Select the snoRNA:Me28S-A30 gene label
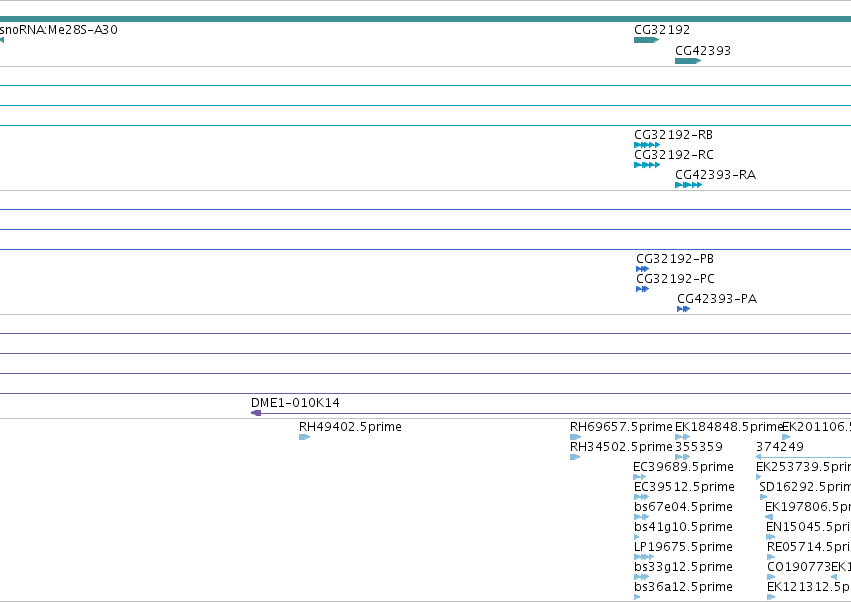Viewport: 851px width, 602px height. (59, 29)
